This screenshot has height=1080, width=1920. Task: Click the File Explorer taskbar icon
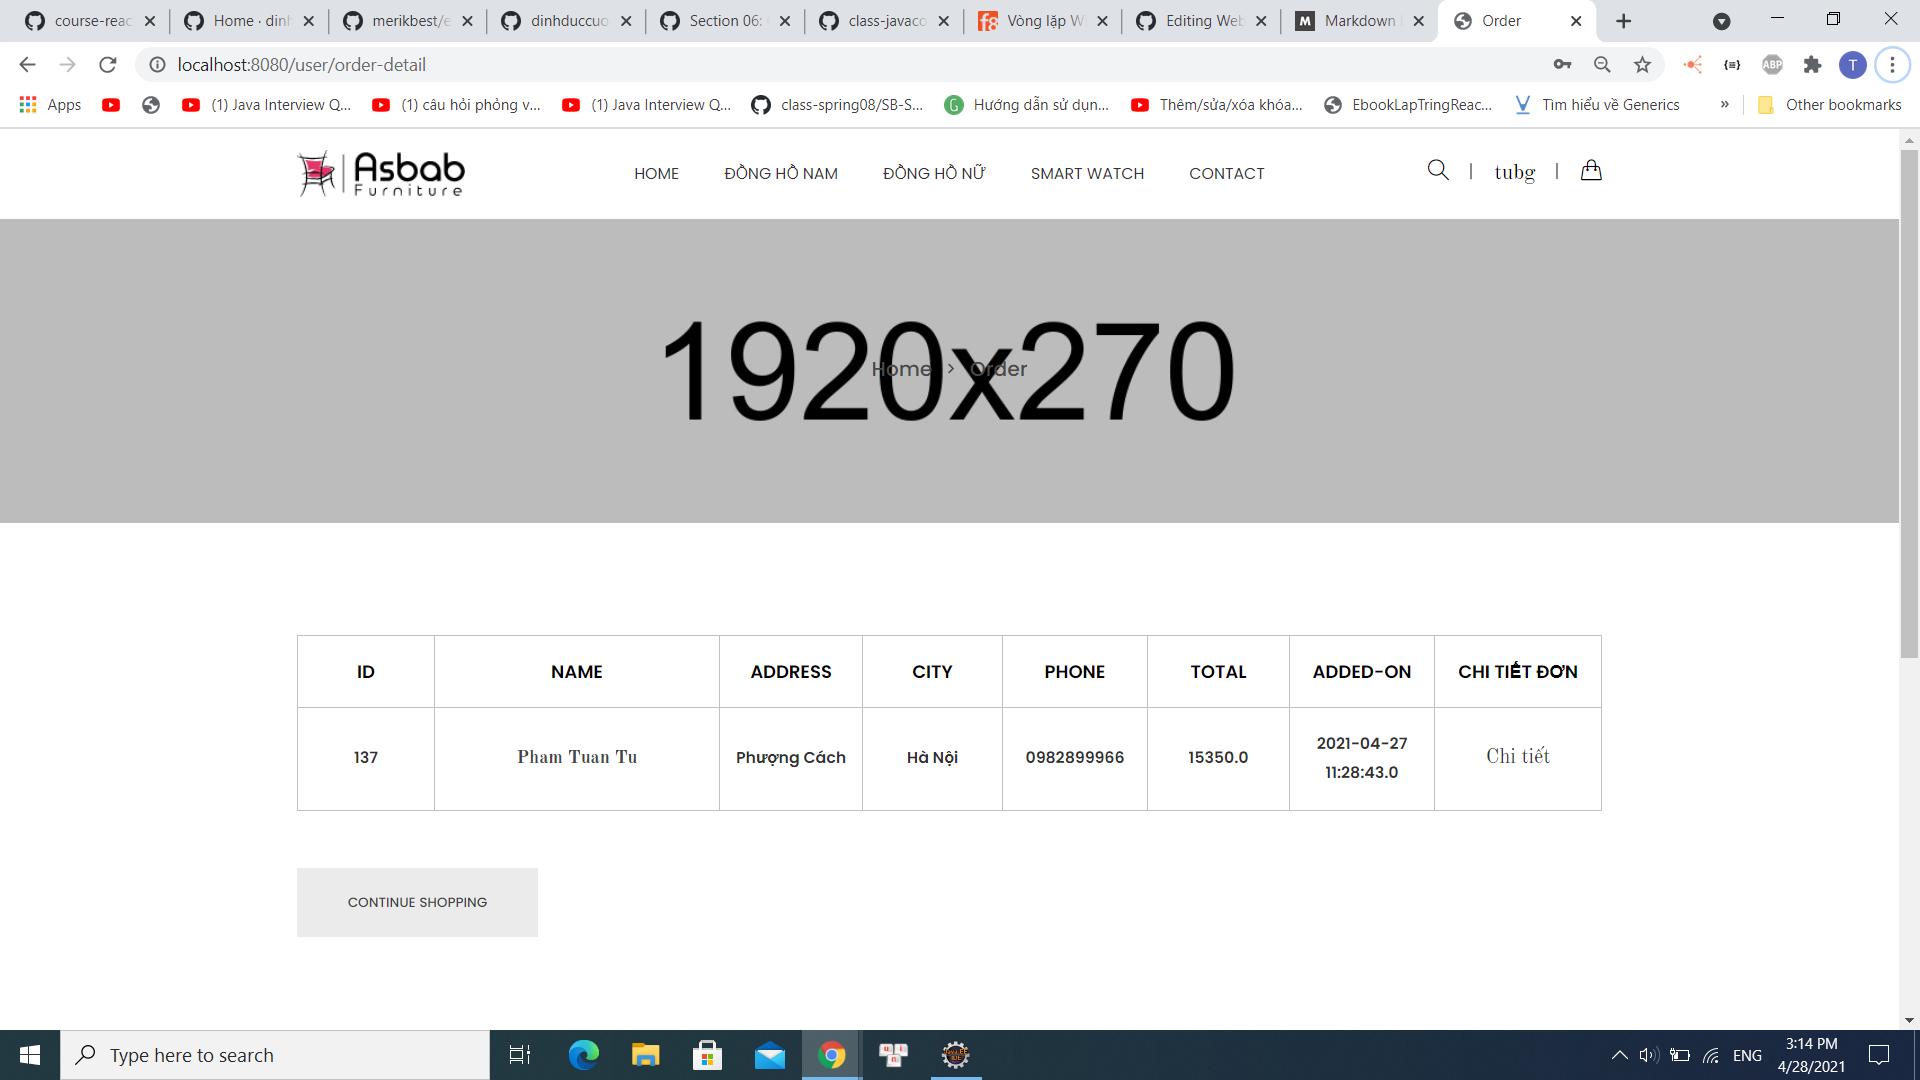645,1054
